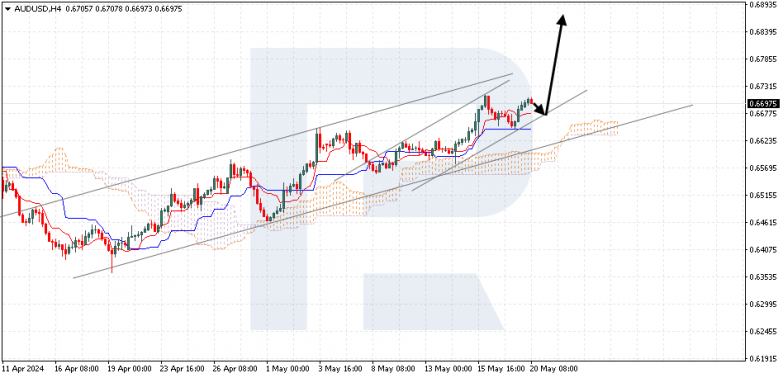Screen dimensions: 782x378
Task: Click the 20 May 08:00 time label
Action: coord(554,369)
